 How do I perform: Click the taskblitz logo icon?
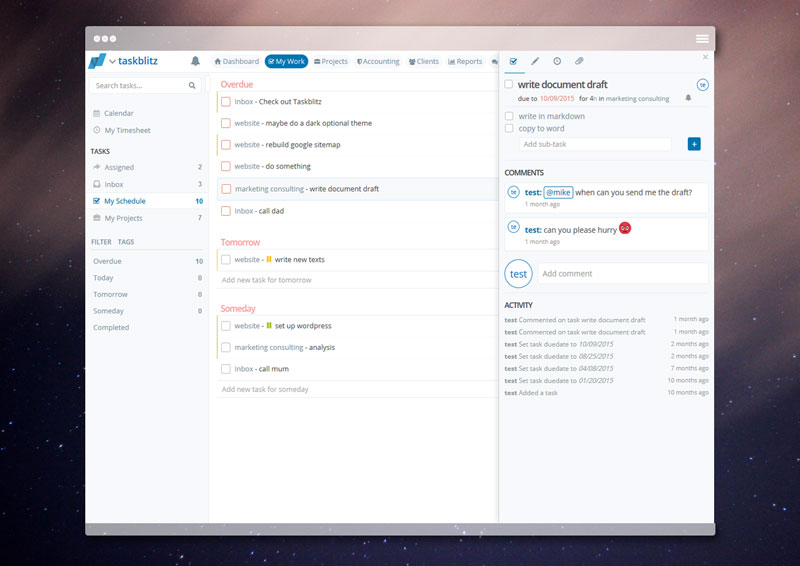(97, 61)
